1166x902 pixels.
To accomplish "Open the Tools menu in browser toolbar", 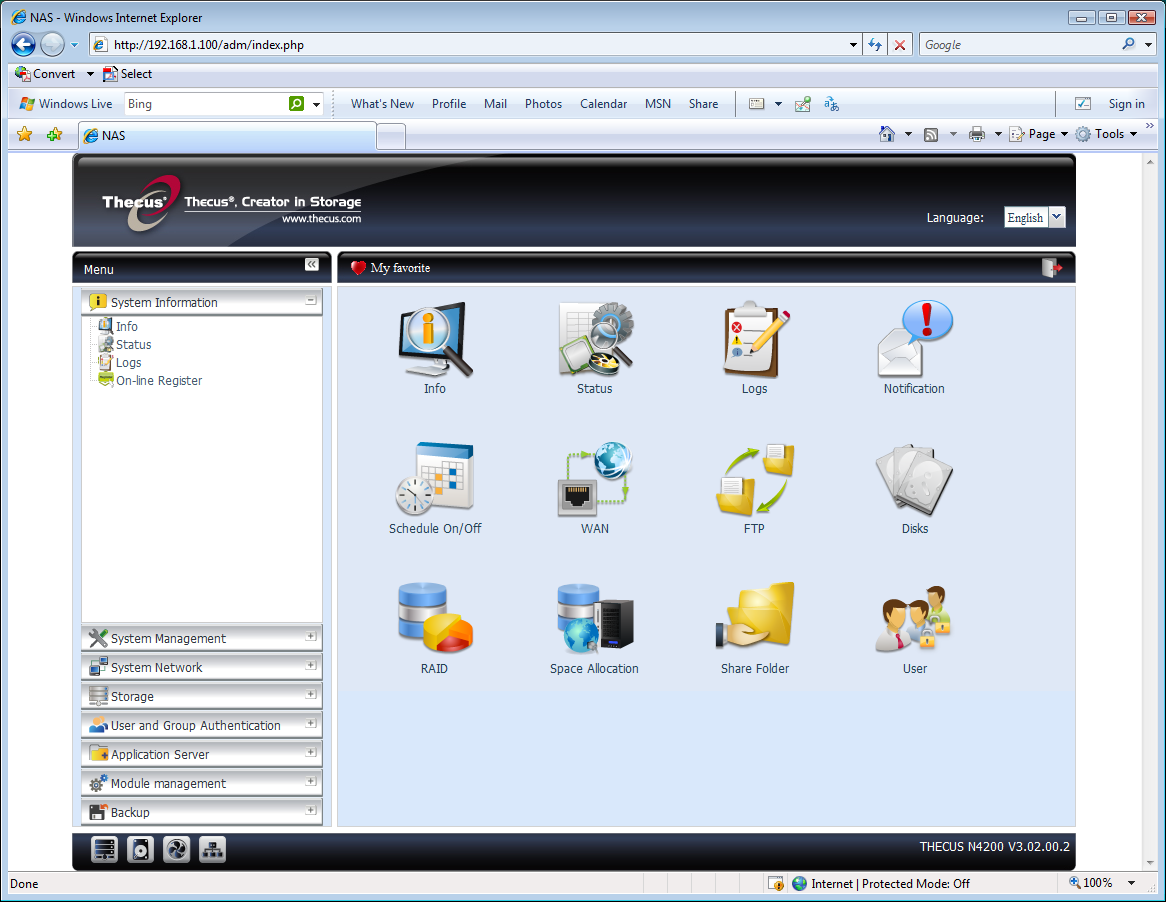I will [1107, 134].
